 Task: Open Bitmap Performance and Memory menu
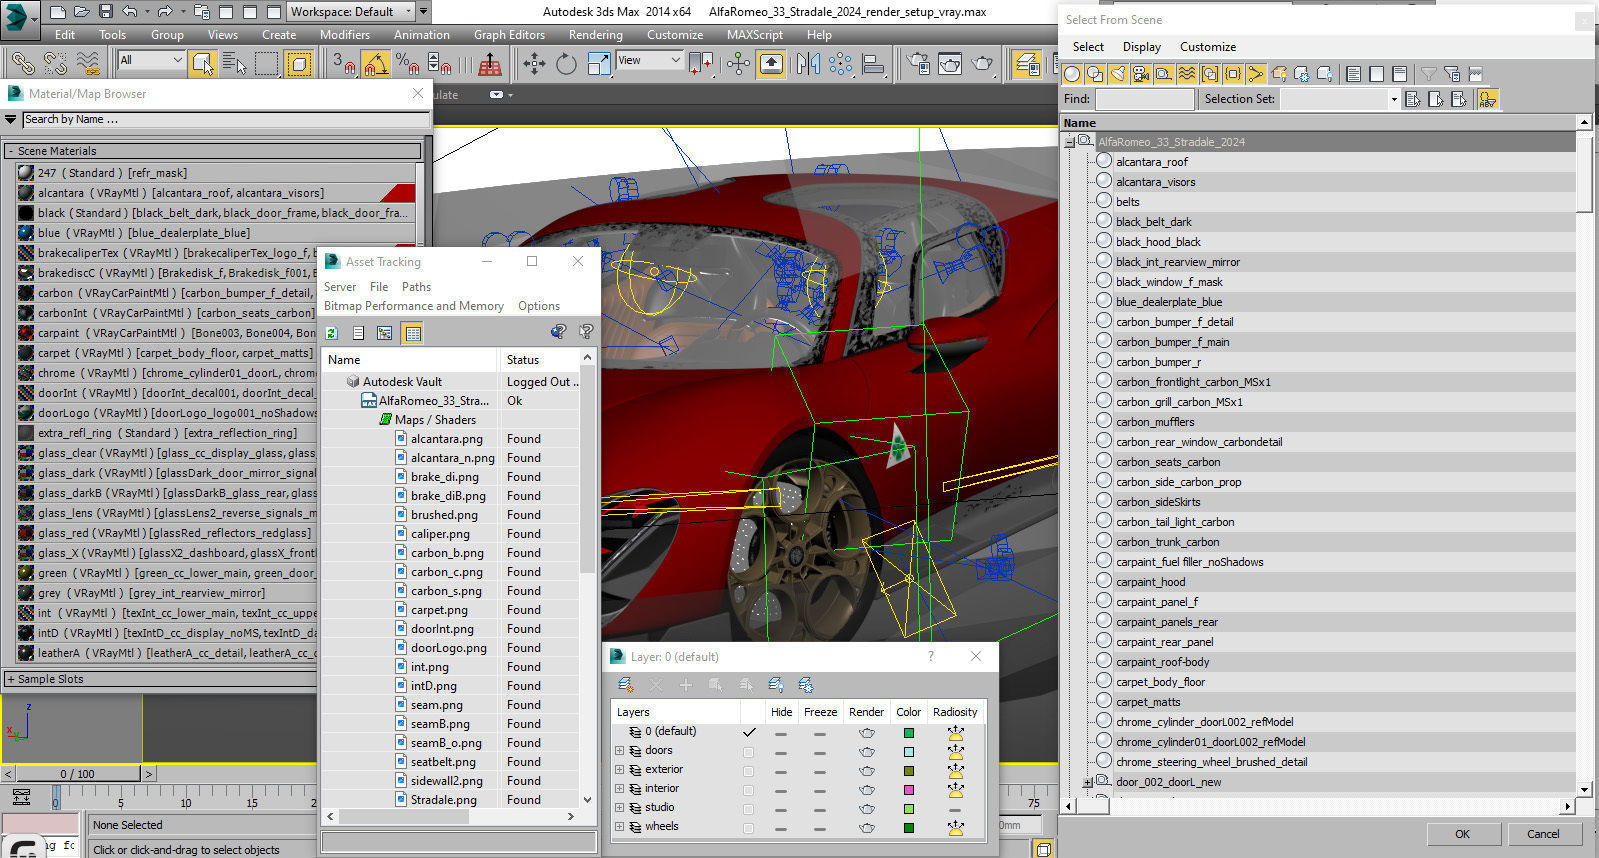pyautogui.click(x=413, y=306)
